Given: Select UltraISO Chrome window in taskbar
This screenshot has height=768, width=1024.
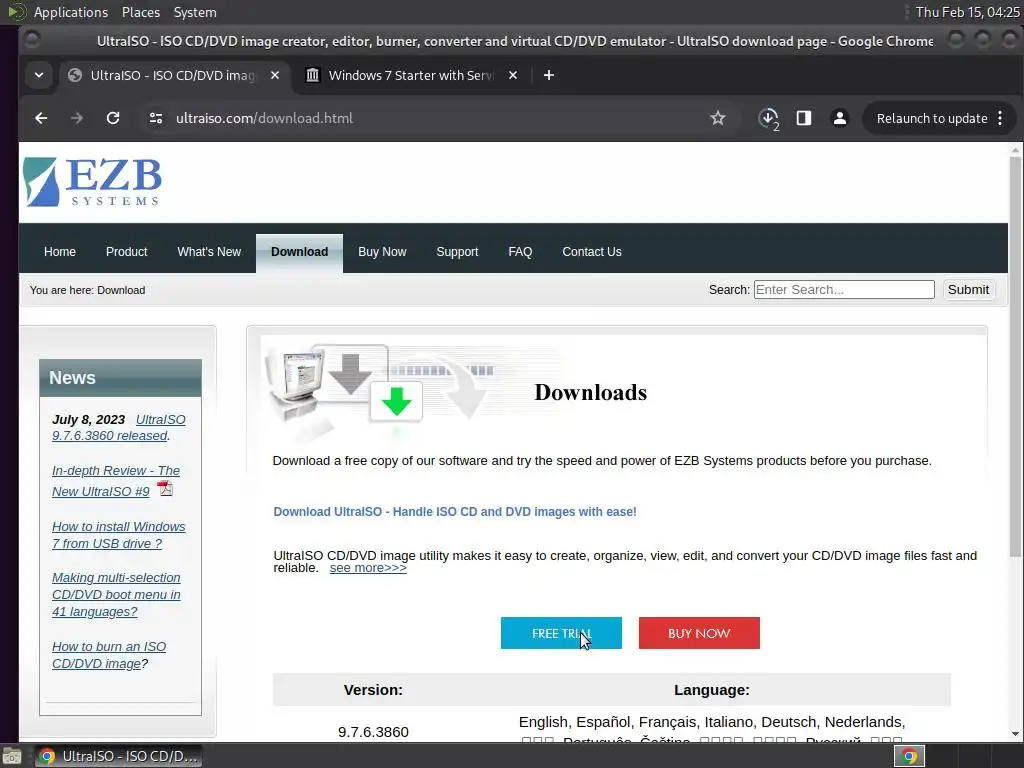Looking at the screenshot, I should click(118, 756).
